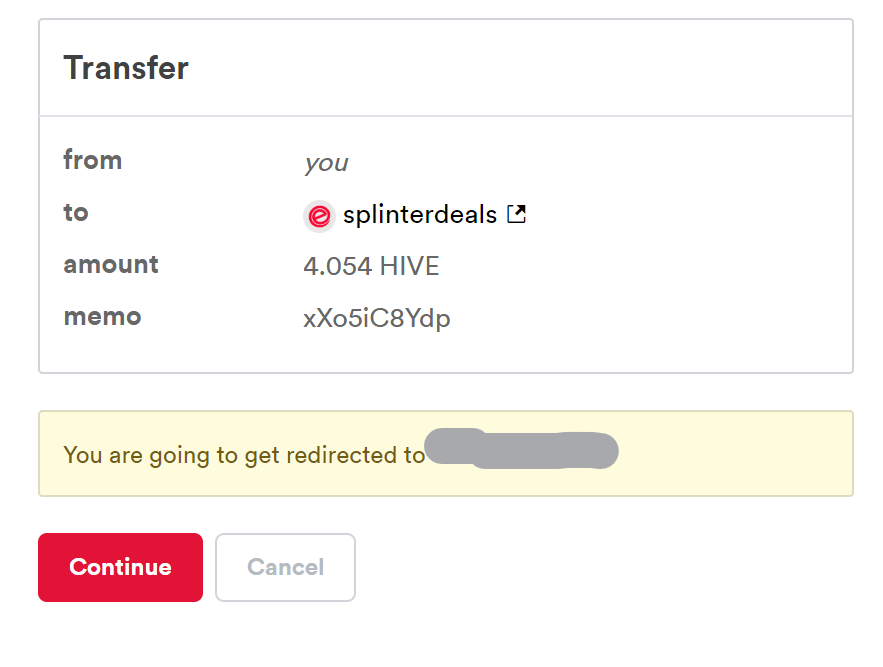Click the 4.054 amount number
Viewport: 883px width, 667px height.
[x=338, y=266]
